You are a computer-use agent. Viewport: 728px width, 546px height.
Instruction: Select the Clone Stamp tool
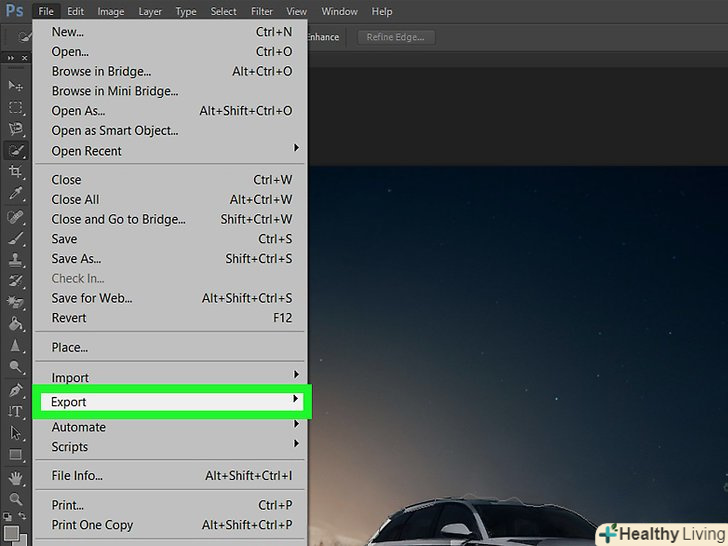[x=15, y=260]
